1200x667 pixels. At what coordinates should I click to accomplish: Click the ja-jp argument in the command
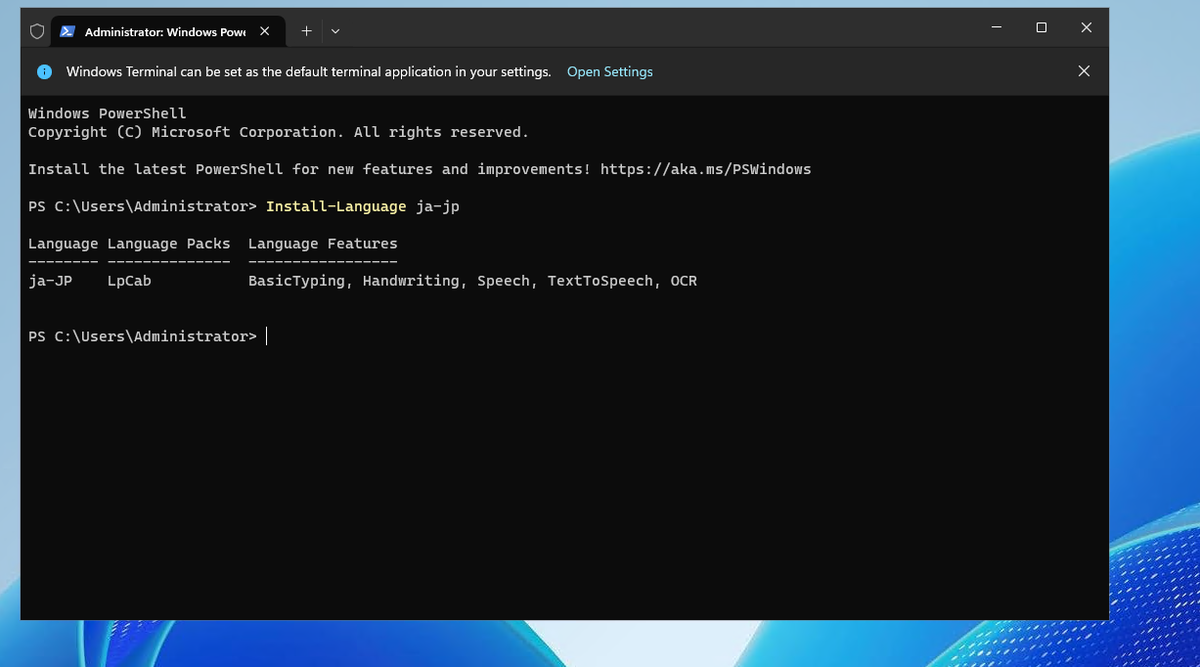point(437,206)
